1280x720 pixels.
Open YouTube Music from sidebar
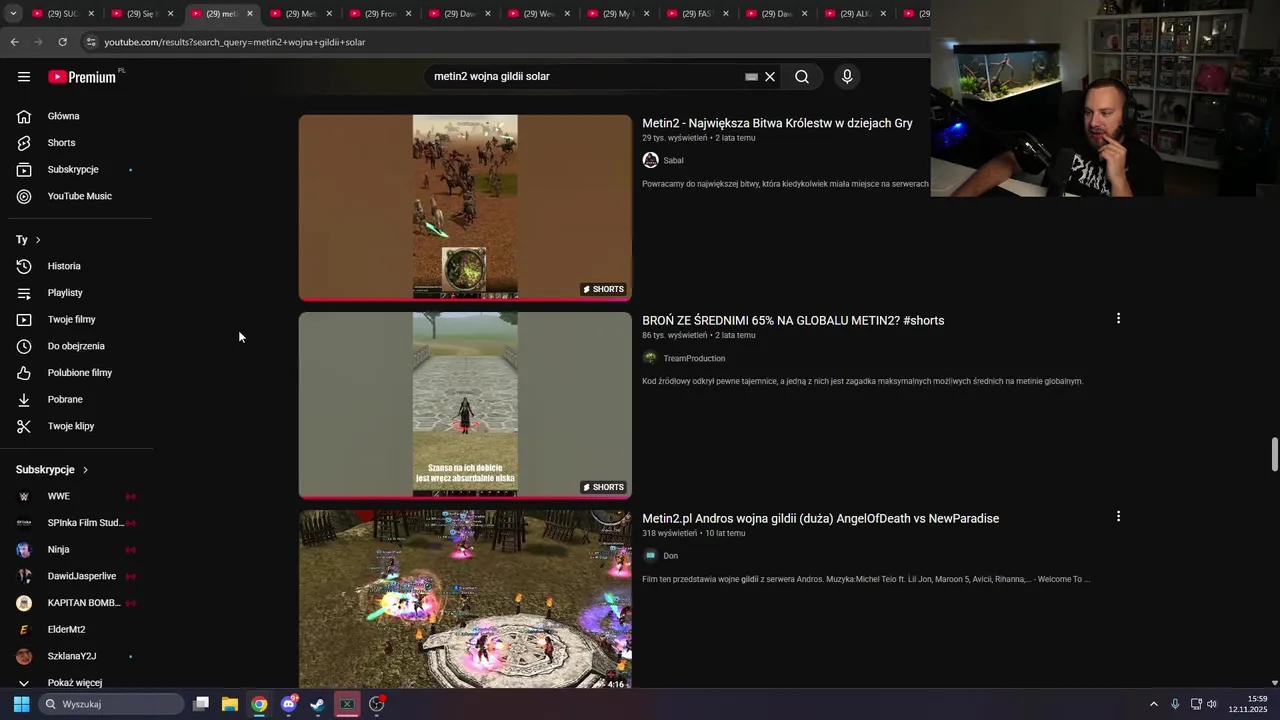click(80, 196)
